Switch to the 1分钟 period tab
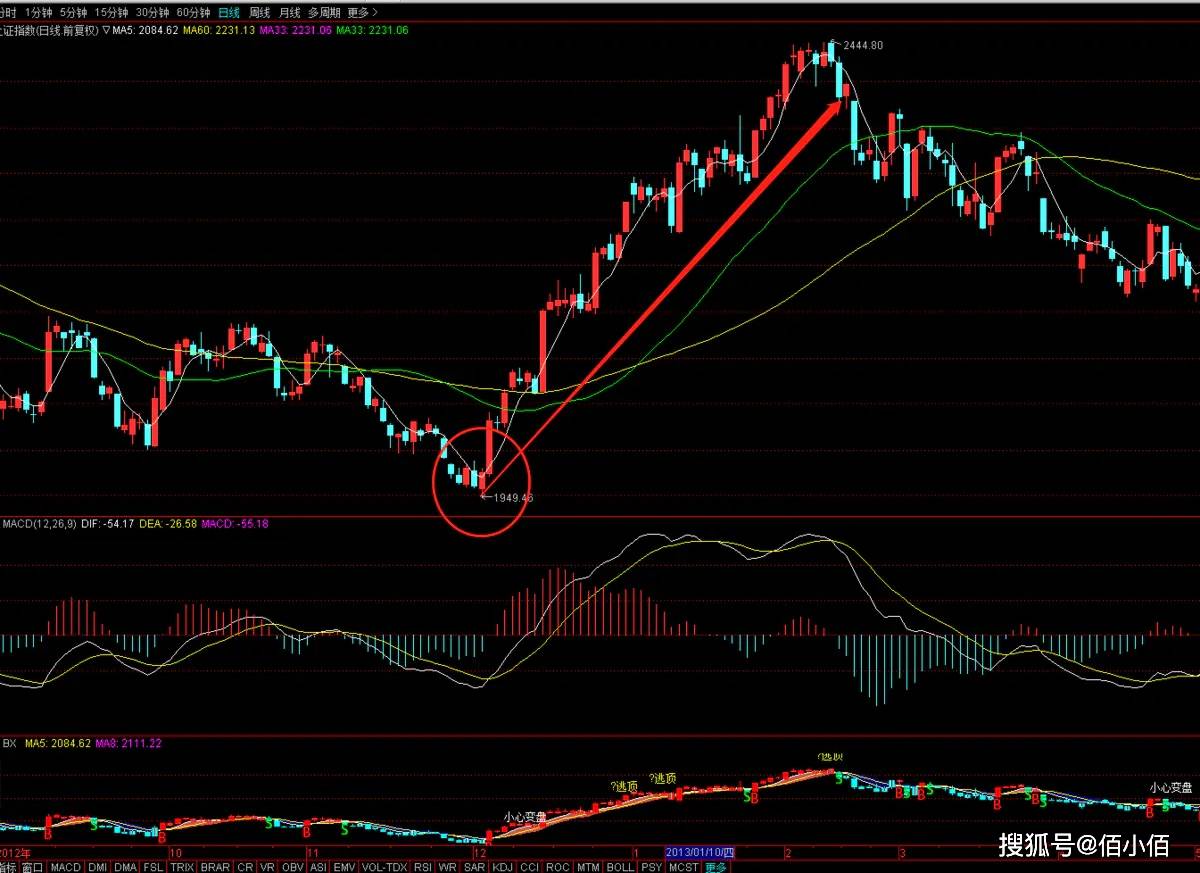Viewport: 1200px width, 873px height. tap(38, 13)
